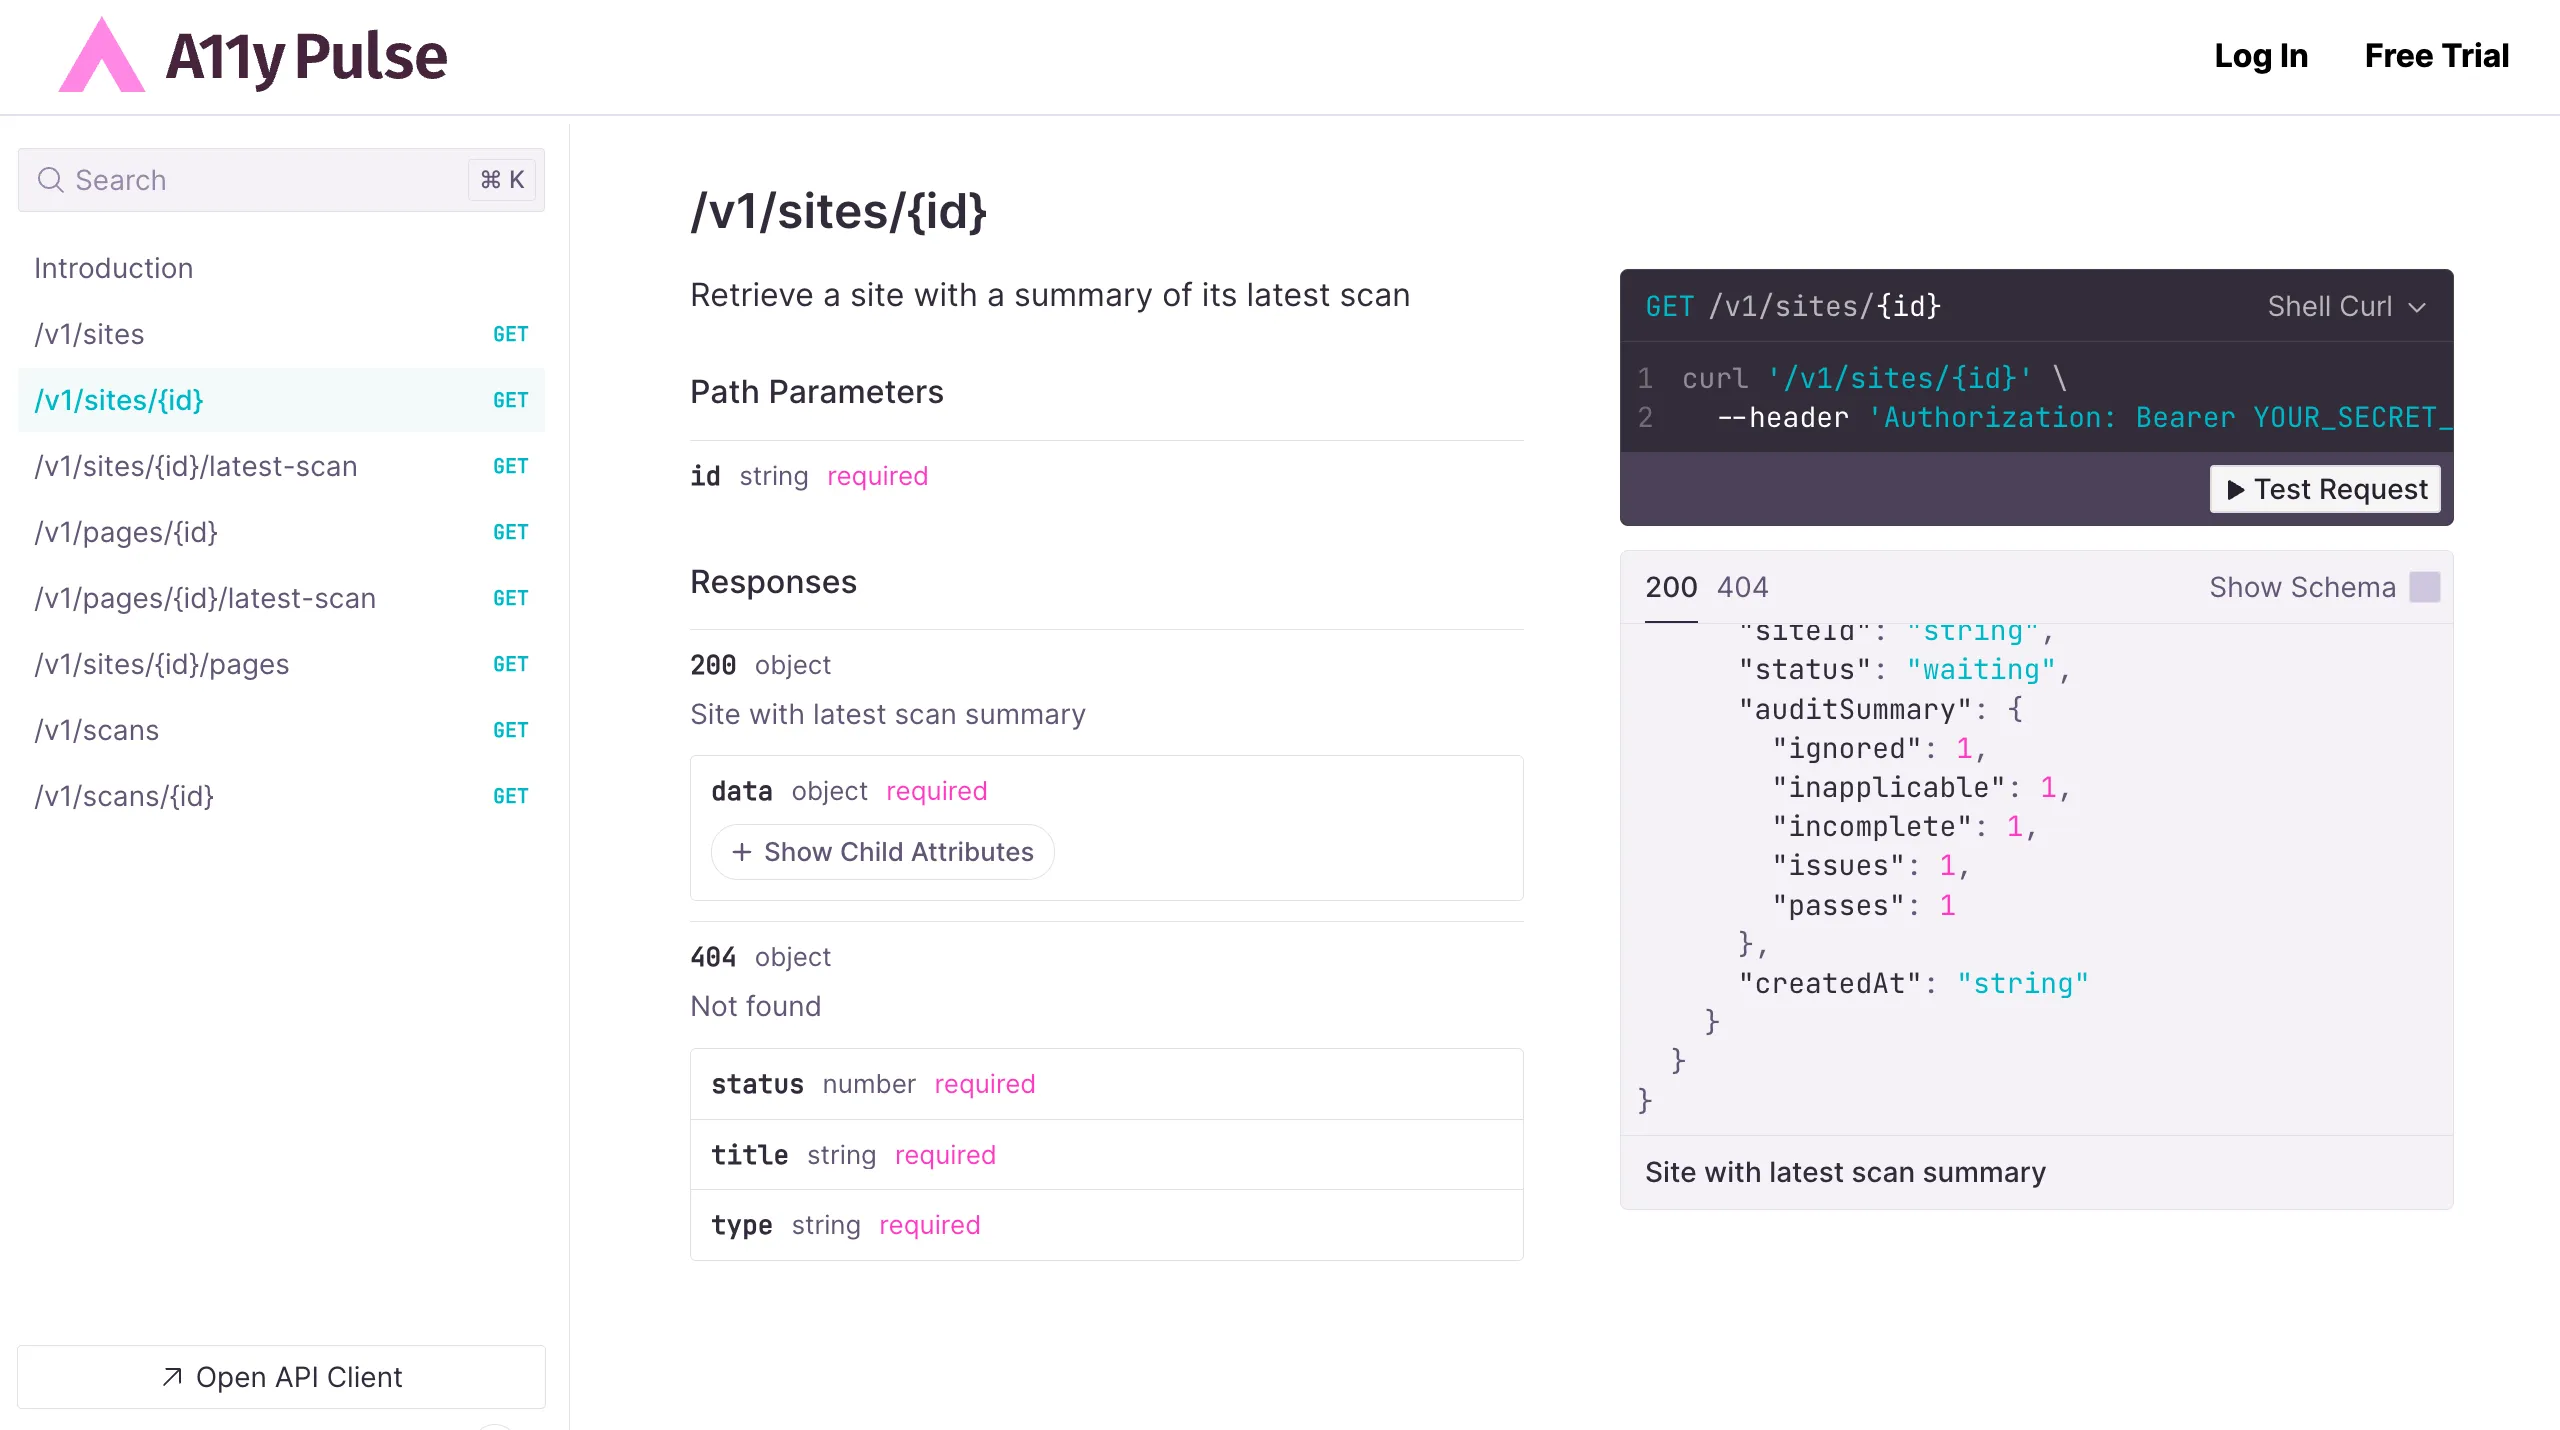This screenshot has height=1430, width=2560.
Task: Switch to the 404 response tab
Action: click(1742, 587)
